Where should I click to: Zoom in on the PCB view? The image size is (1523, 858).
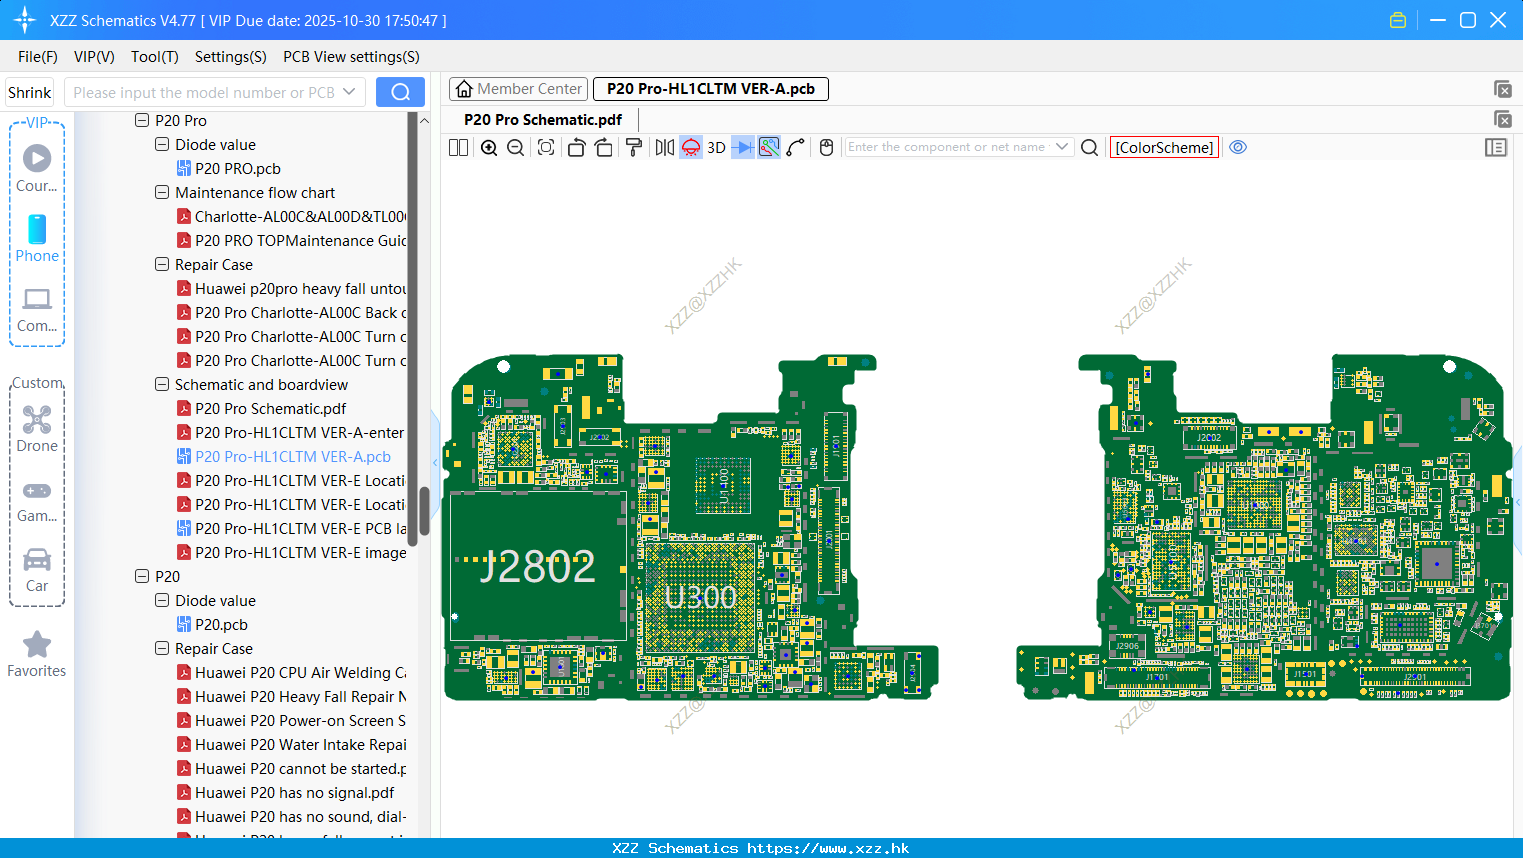(x=489, y=147)
